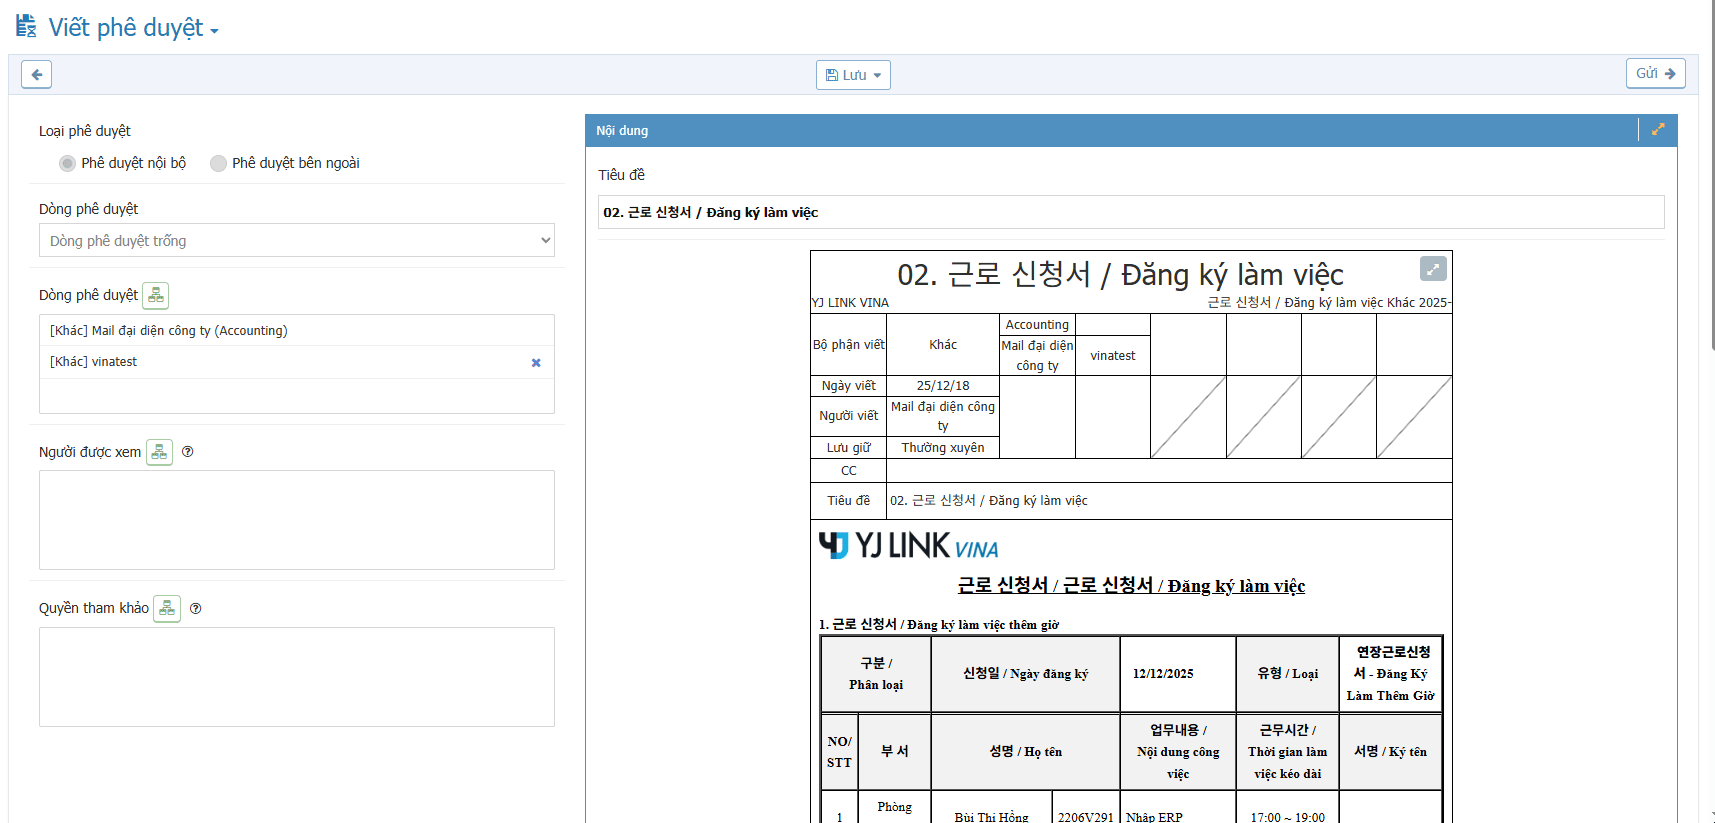Show help for Quyền tham khảo
The image size is (1715, 823).
coord(196,608)
